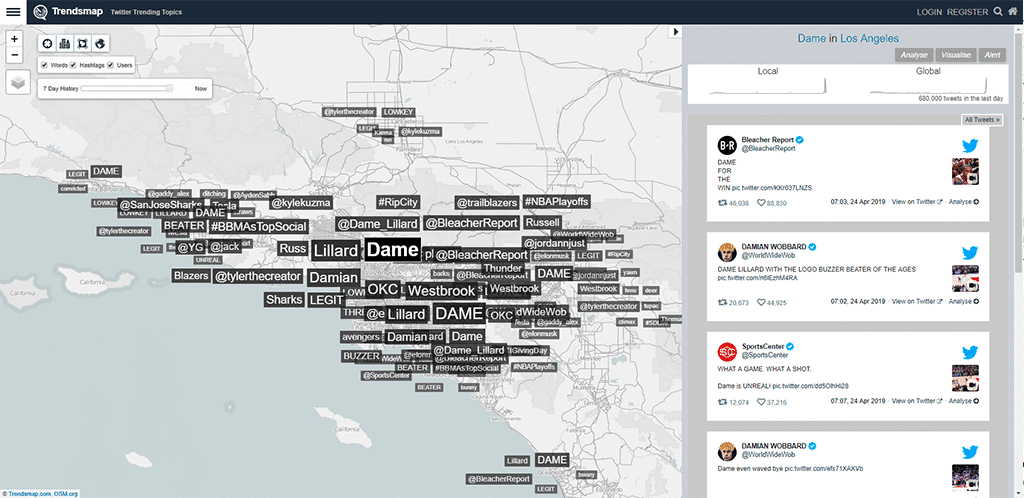
Task: Click the locate-me crosshair icon
Action: pyautogui.click(x=47, y=44)
